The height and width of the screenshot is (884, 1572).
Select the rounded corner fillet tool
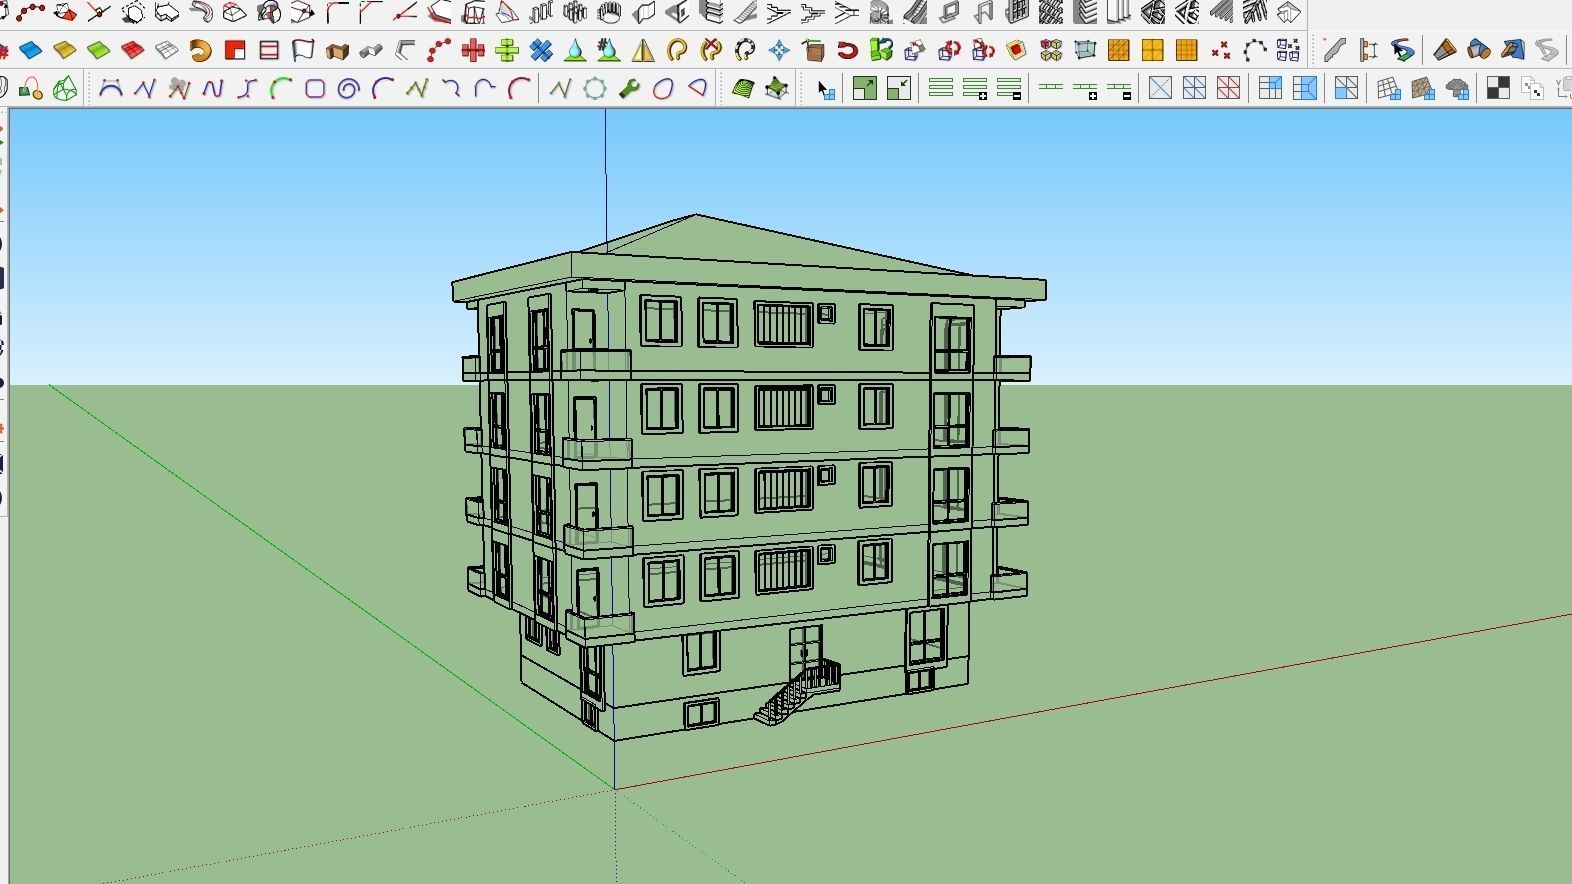337,12
